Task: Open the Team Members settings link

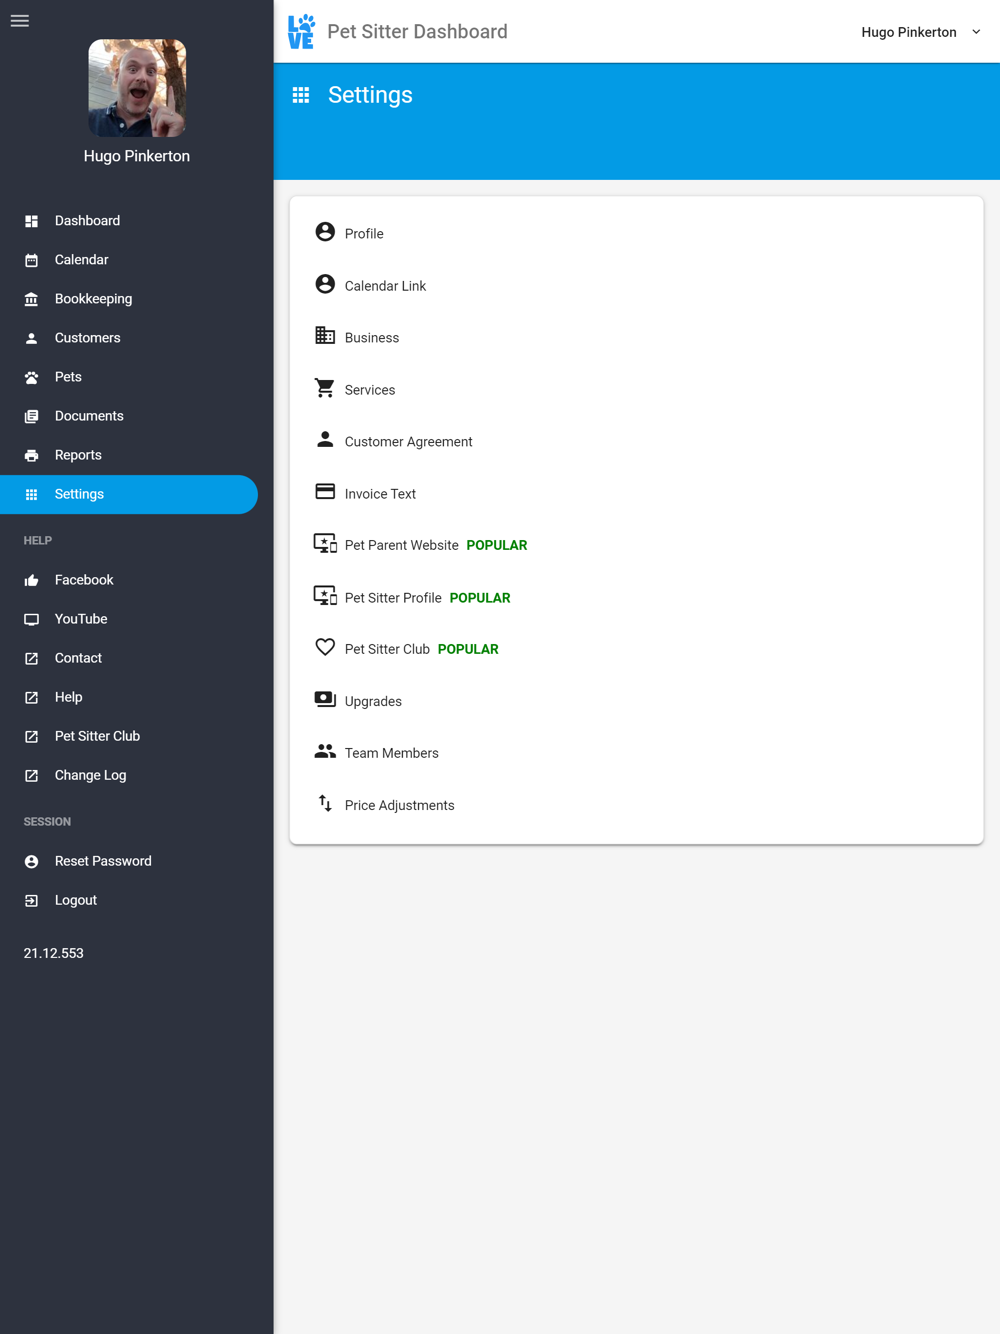Action: 391,754
